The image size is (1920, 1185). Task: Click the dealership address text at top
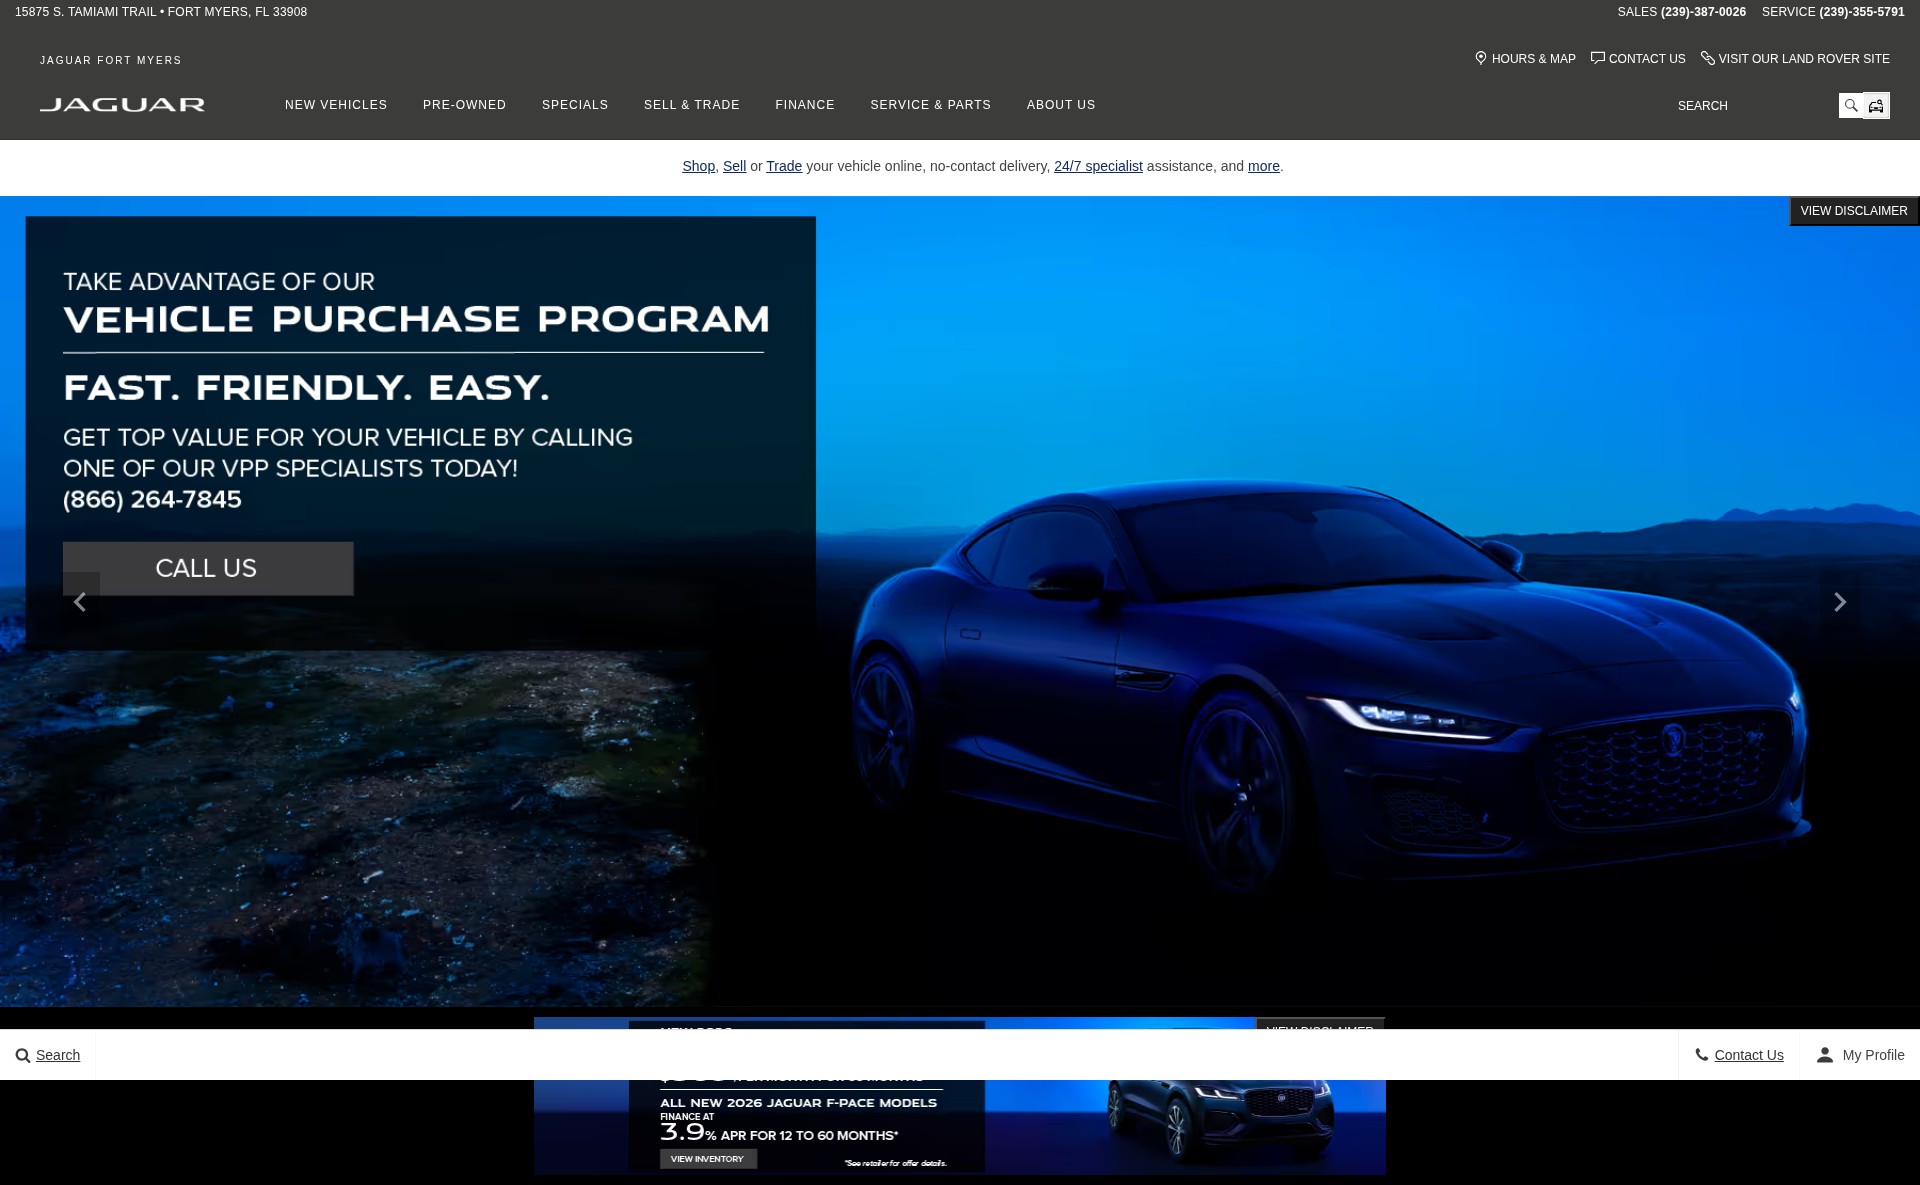161,12
